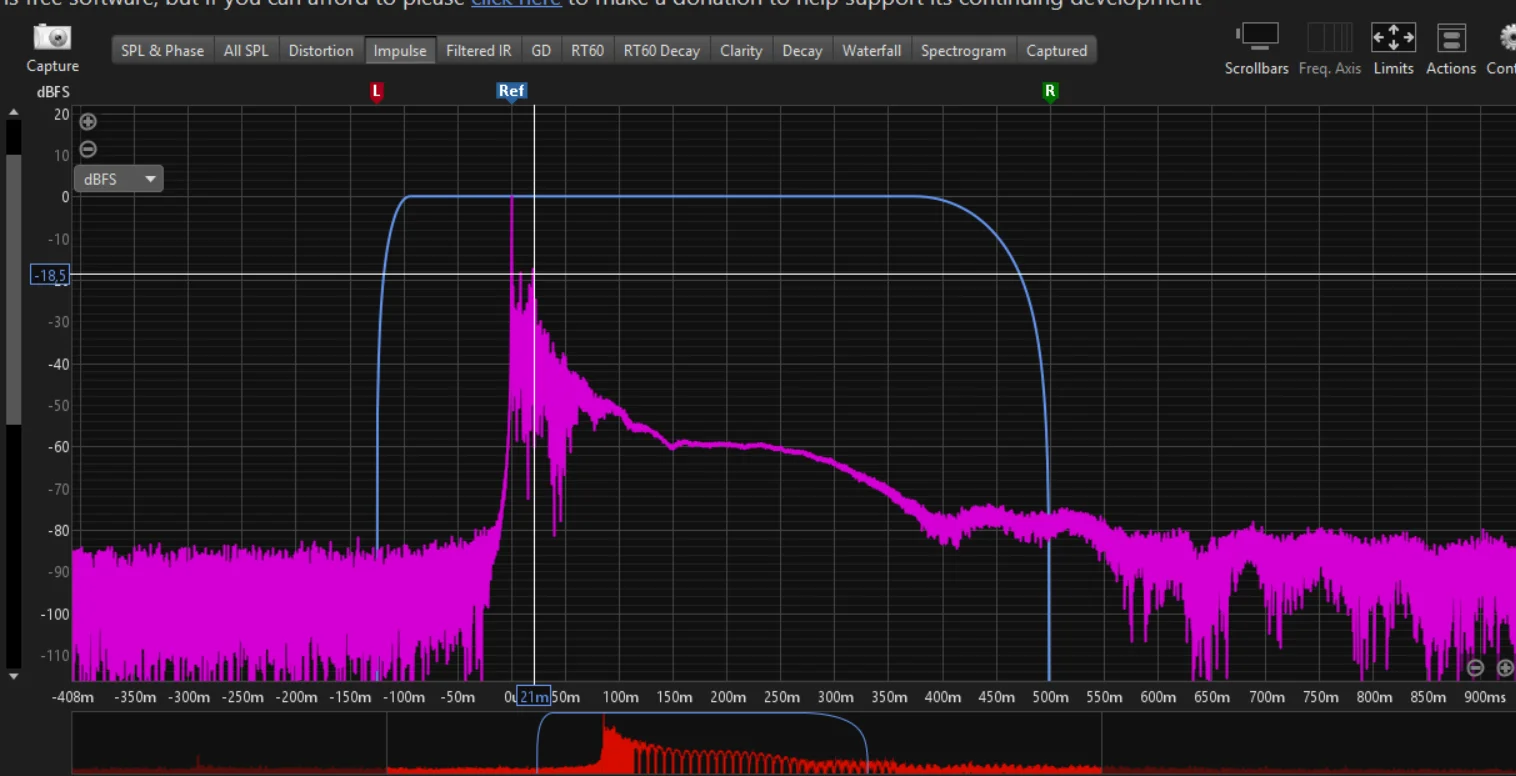
Task: Open the GD tab
Action: pyautogui.click(x=541, y=50)
